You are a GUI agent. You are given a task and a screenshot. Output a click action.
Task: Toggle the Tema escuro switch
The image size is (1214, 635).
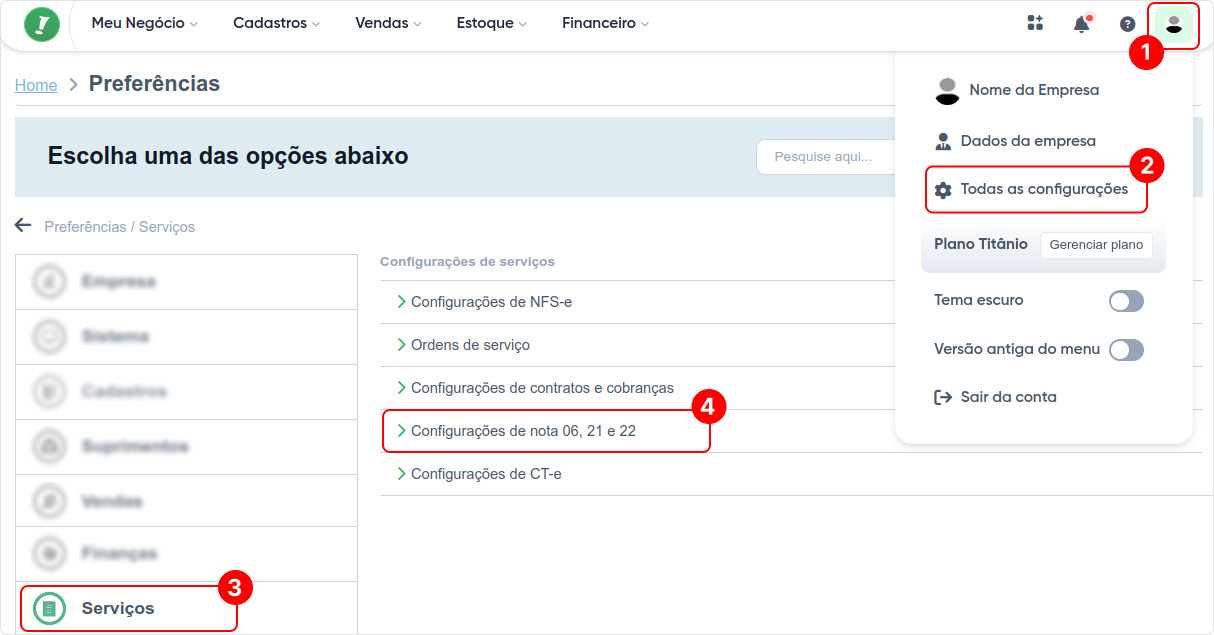point(1126,301)
